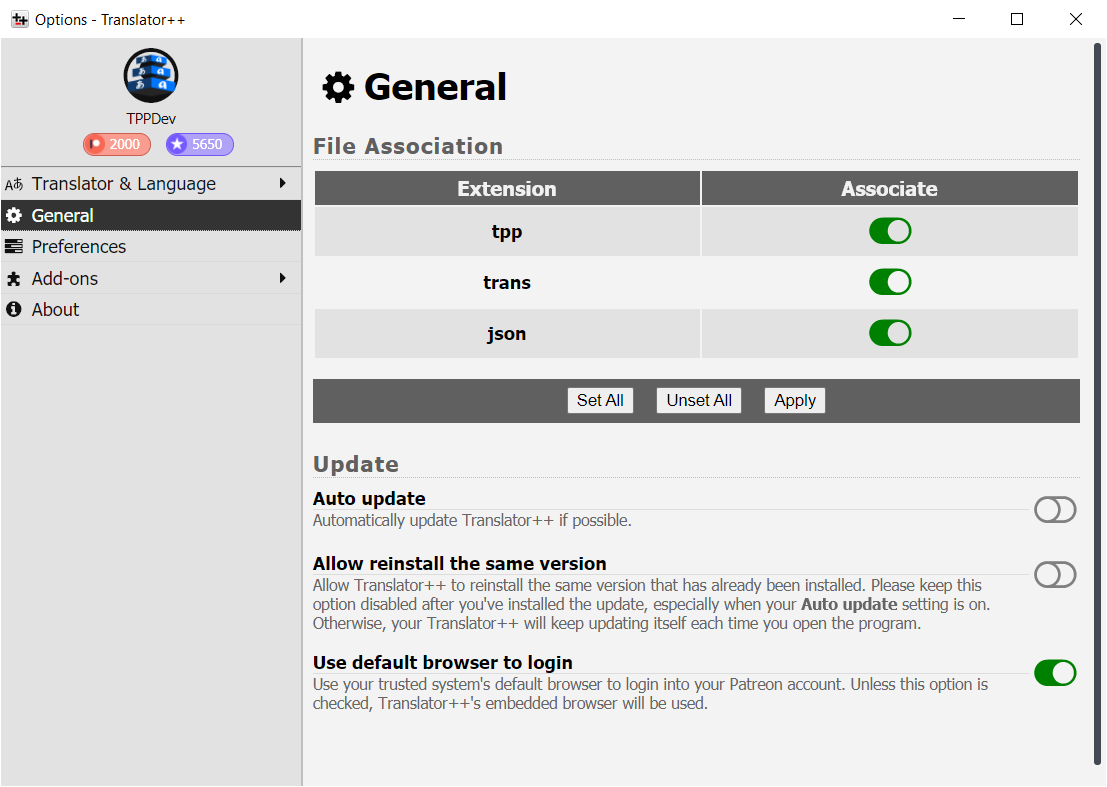Click the vertical scrollbar on the right
1107x787 pixels.
tap(1098, 404)
